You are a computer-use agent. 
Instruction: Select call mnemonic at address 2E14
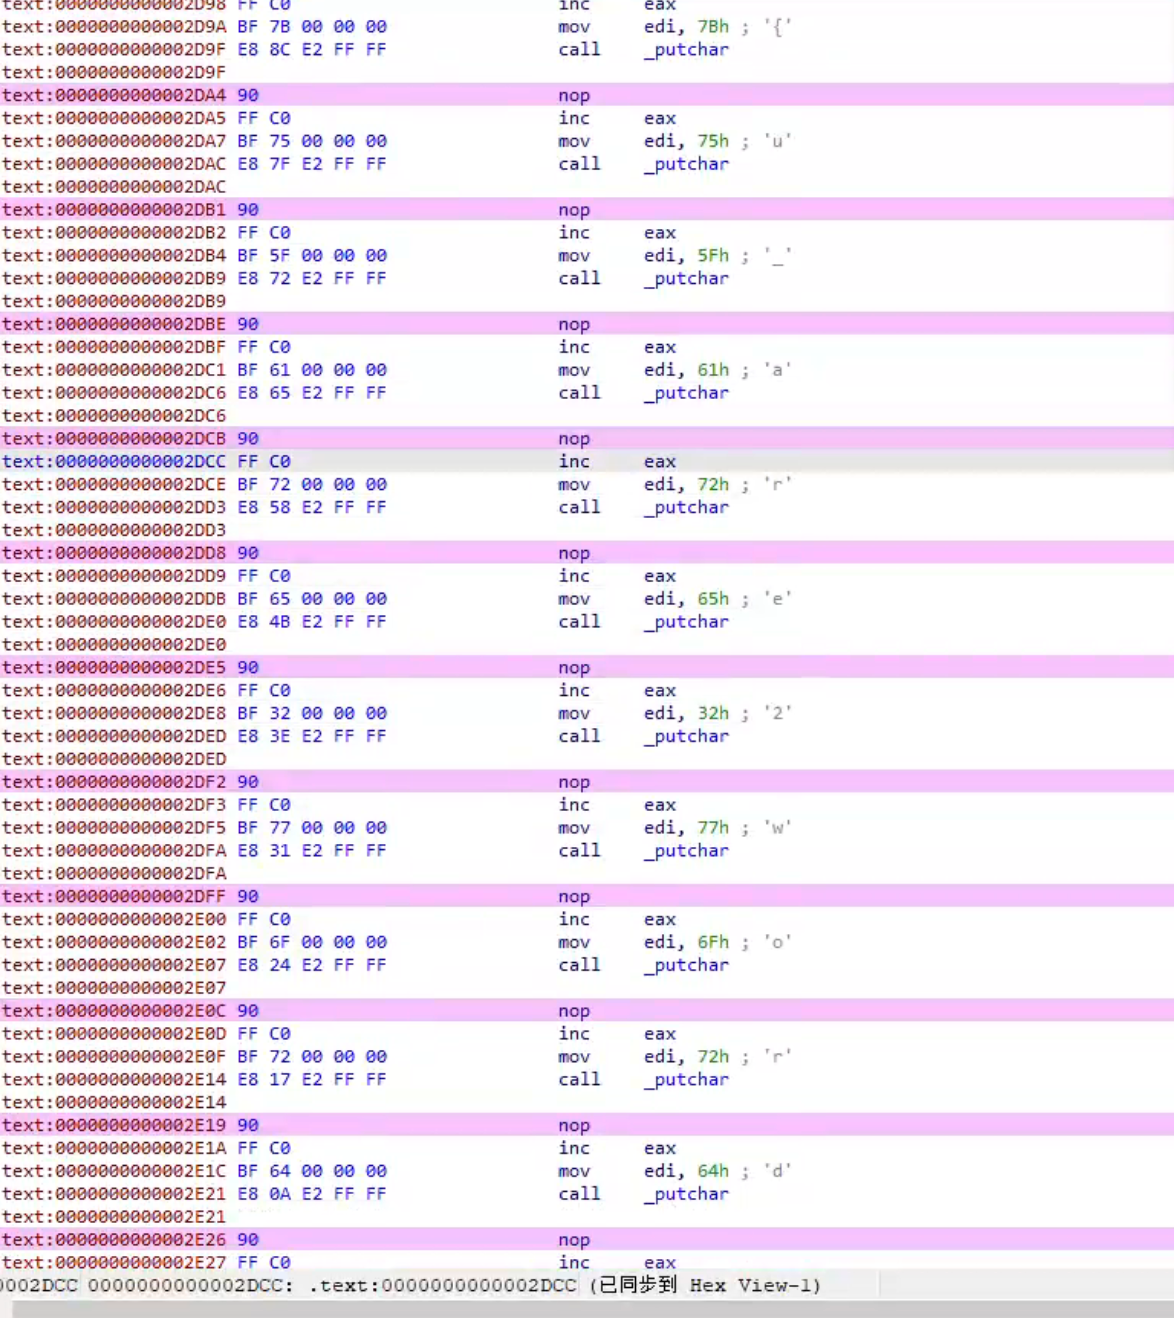pos(579,1079)
